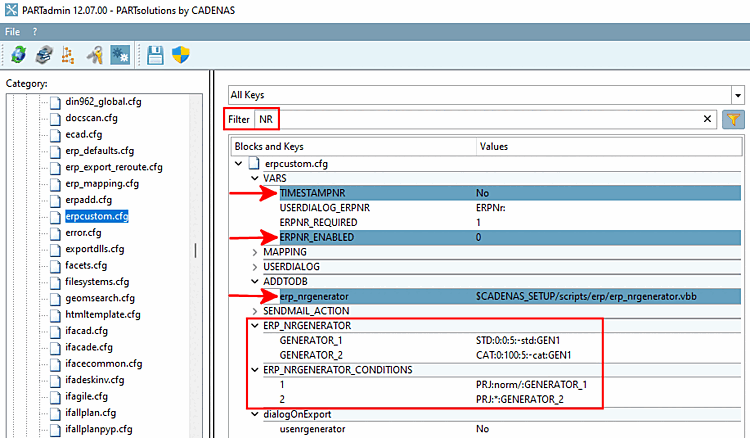Click the category list vertical scrollbar
The height and width of the screenshot is (438, 750).
click(196, 250)
